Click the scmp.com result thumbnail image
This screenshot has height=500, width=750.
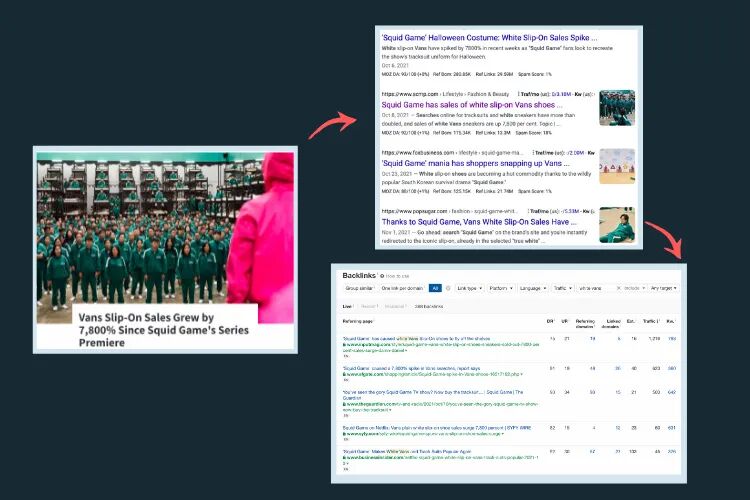click(x=617, y=108)
